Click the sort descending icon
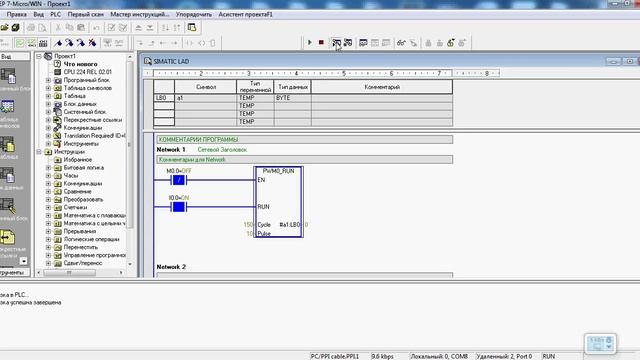This screenshot has width=640, height=360. [x=177, y=28]
